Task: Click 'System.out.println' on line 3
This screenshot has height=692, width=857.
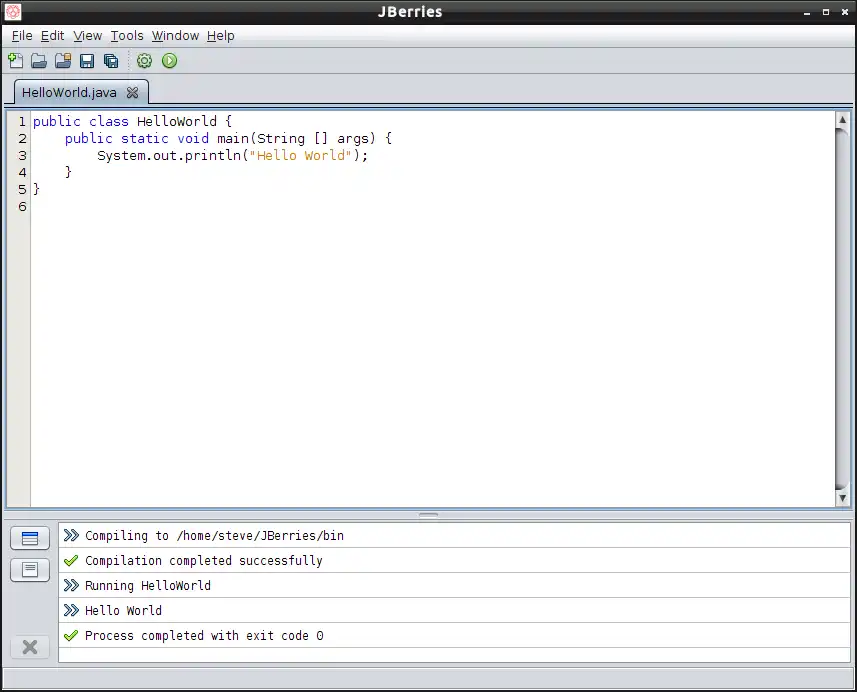Action: tap(169, 155)
